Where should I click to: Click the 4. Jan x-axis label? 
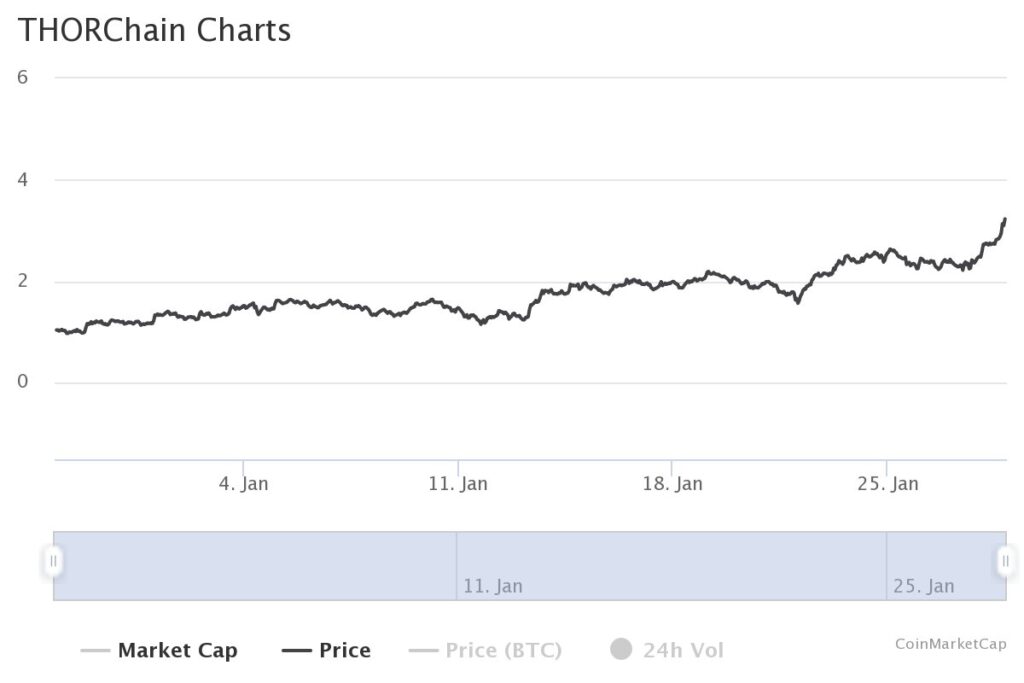pos(243,484)
